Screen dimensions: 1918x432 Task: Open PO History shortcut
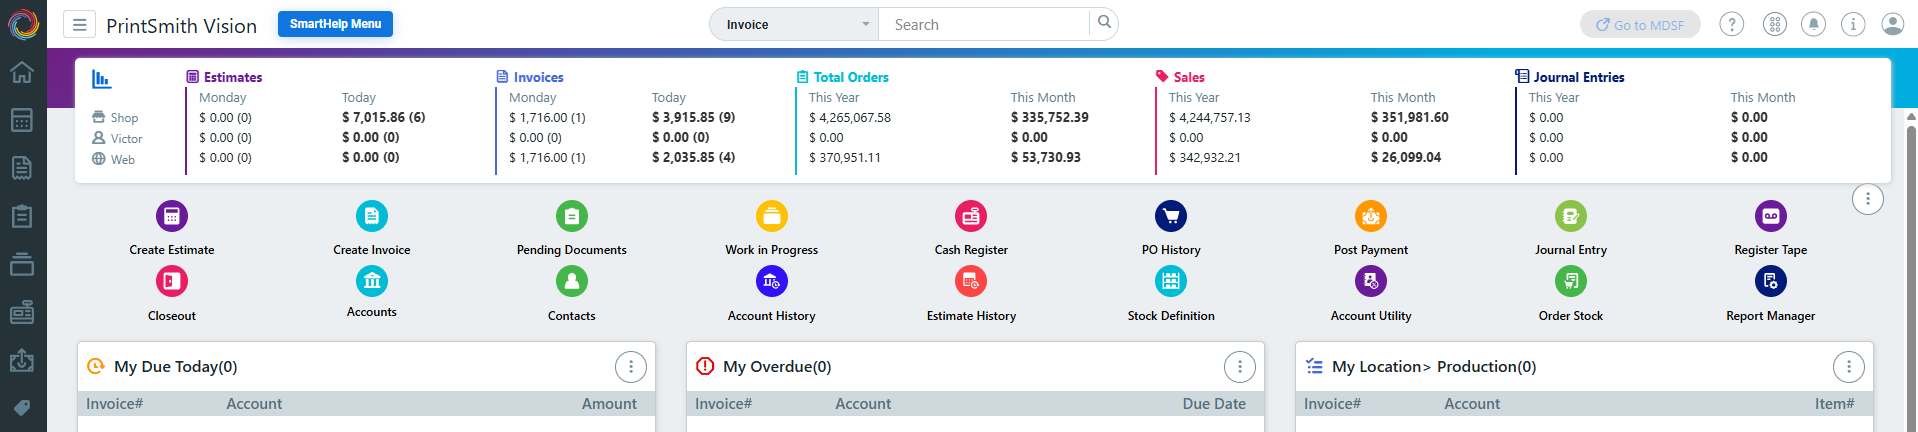1171,228
